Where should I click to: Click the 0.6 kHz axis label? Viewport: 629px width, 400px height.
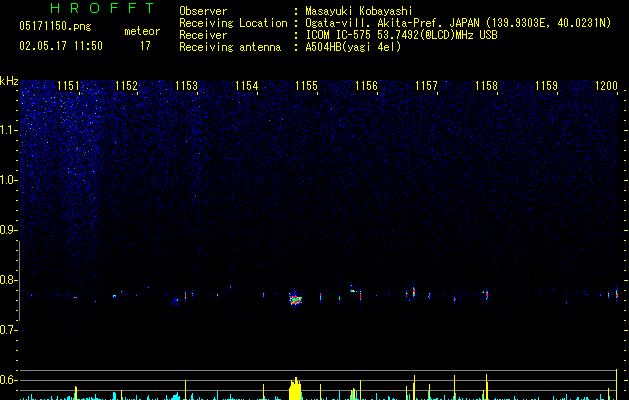[x=8, y=380]
